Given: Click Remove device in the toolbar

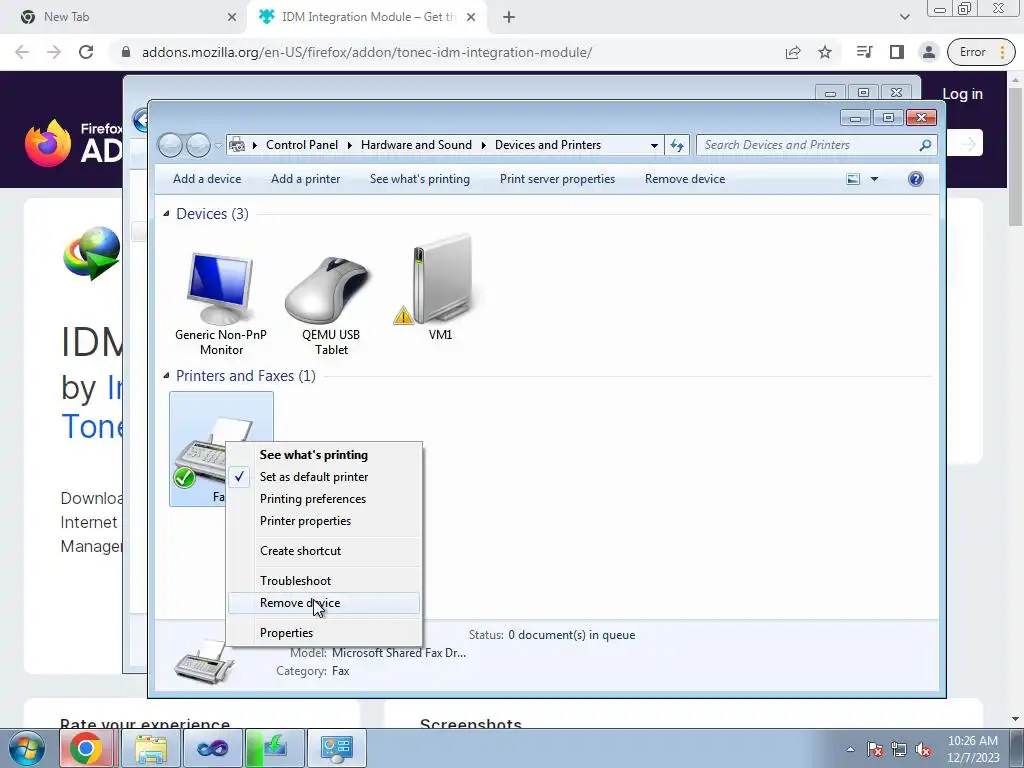Looking at the screenshot, I should pos(685,179).
